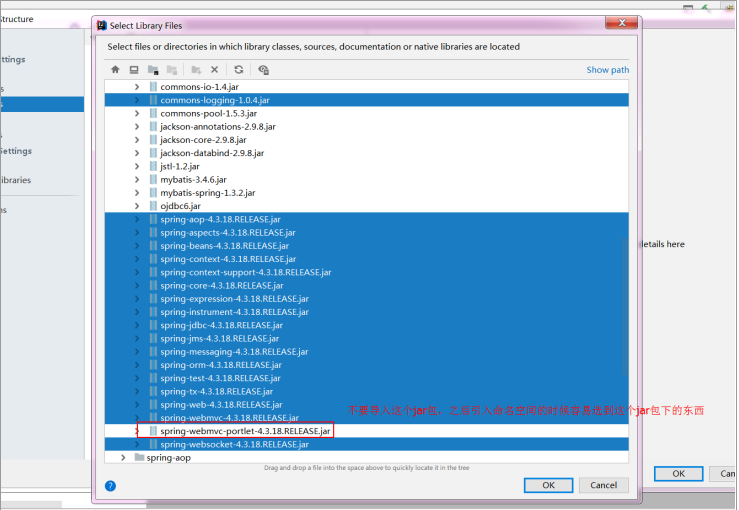Expand jstl-1.2.jar node
This screenshot has width=739, height=510.
point(137,166)
